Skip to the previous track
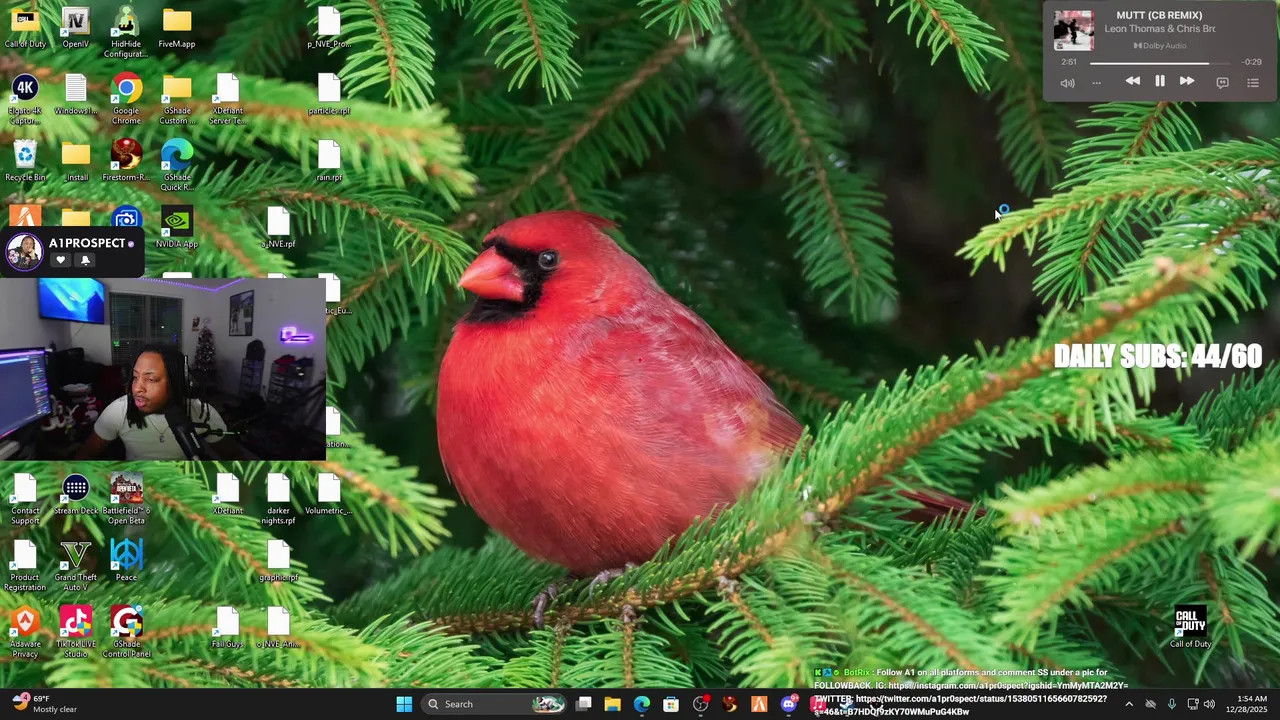This screenshot has width=1280, height=720. (x=1132, y=81)
